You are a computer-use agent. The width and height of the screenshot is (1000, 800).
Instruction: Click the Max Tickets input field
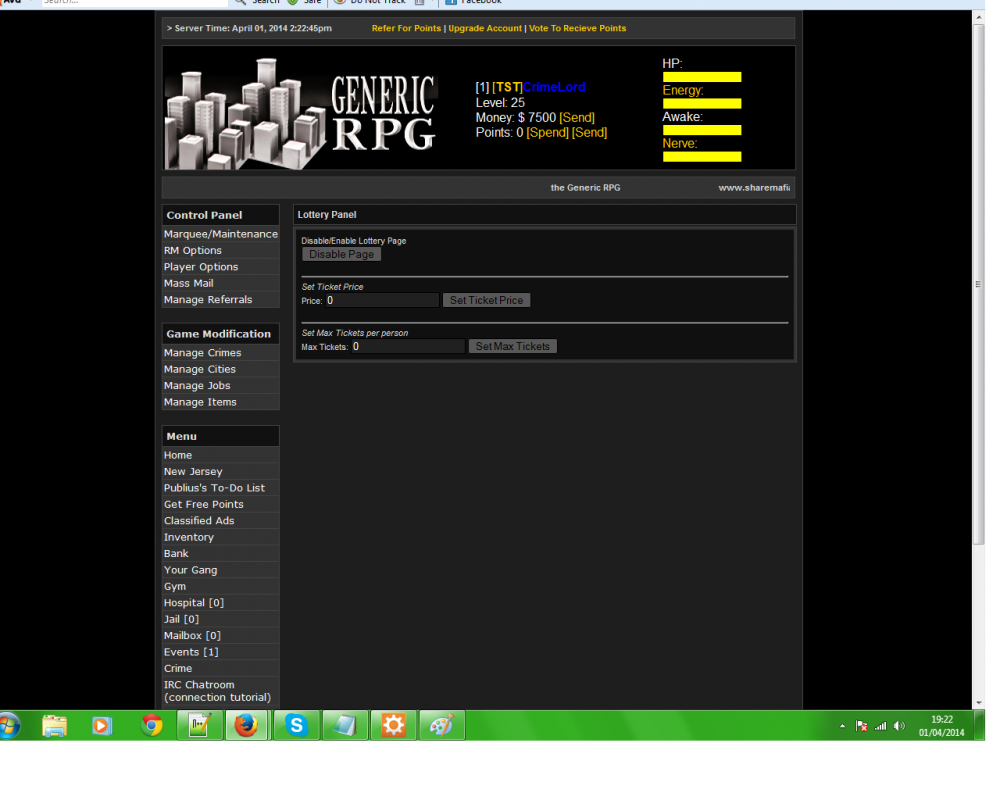(x=407, y=346)
